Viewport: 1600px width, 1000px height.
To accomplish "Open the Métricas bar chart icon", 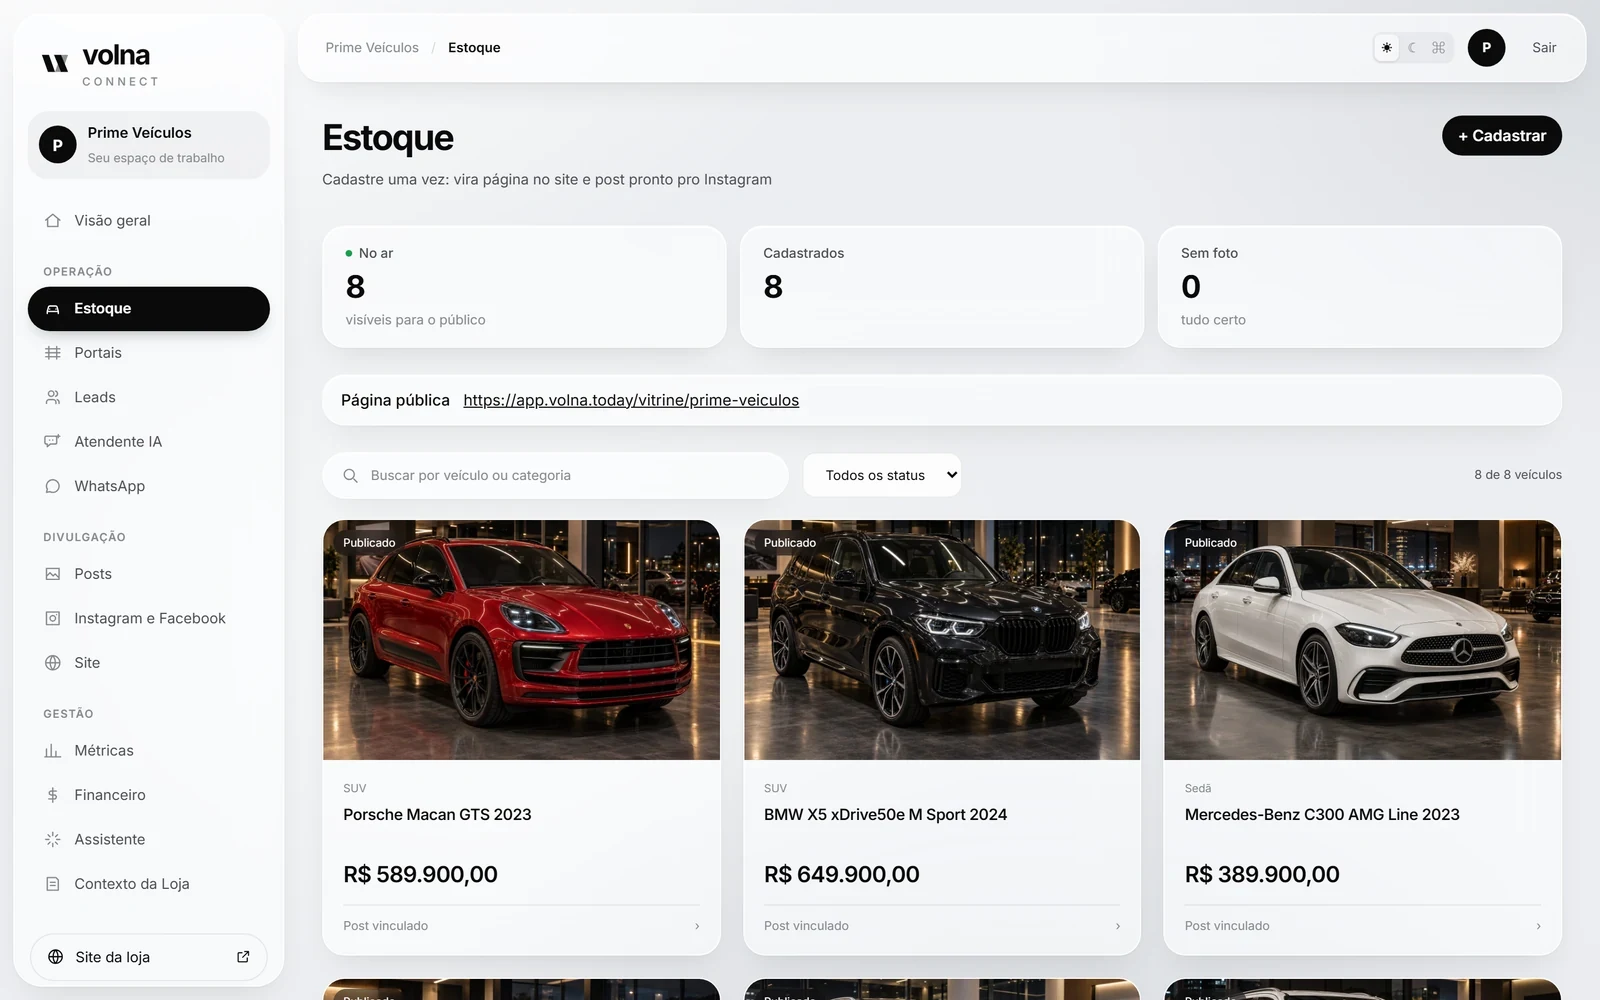I will pyautogui.click(x=53, y=751).
